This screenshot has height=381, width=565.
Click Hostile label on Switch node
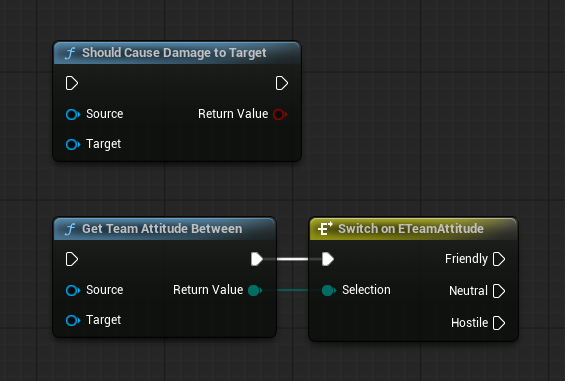469,323
